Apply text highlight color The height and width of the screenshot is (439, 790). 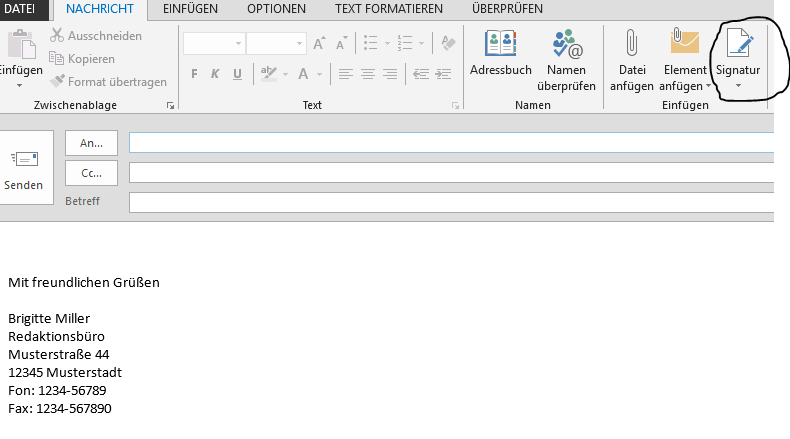click(269, 74)
